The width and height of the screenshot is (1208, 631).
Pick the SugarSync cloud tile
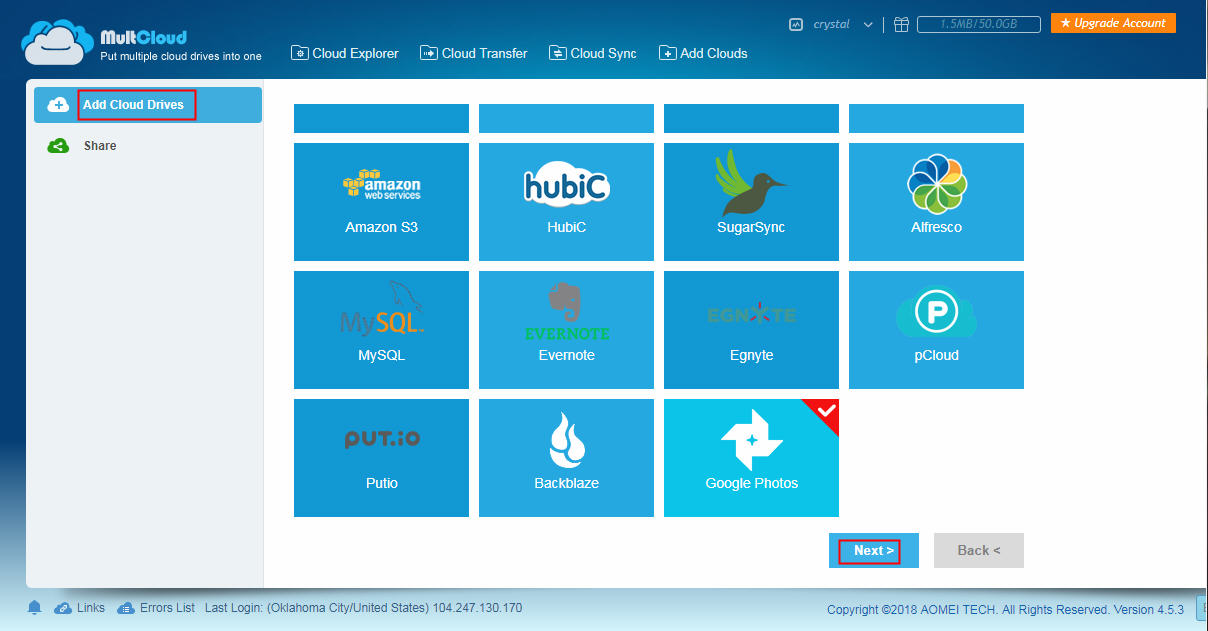coord(751,202)
